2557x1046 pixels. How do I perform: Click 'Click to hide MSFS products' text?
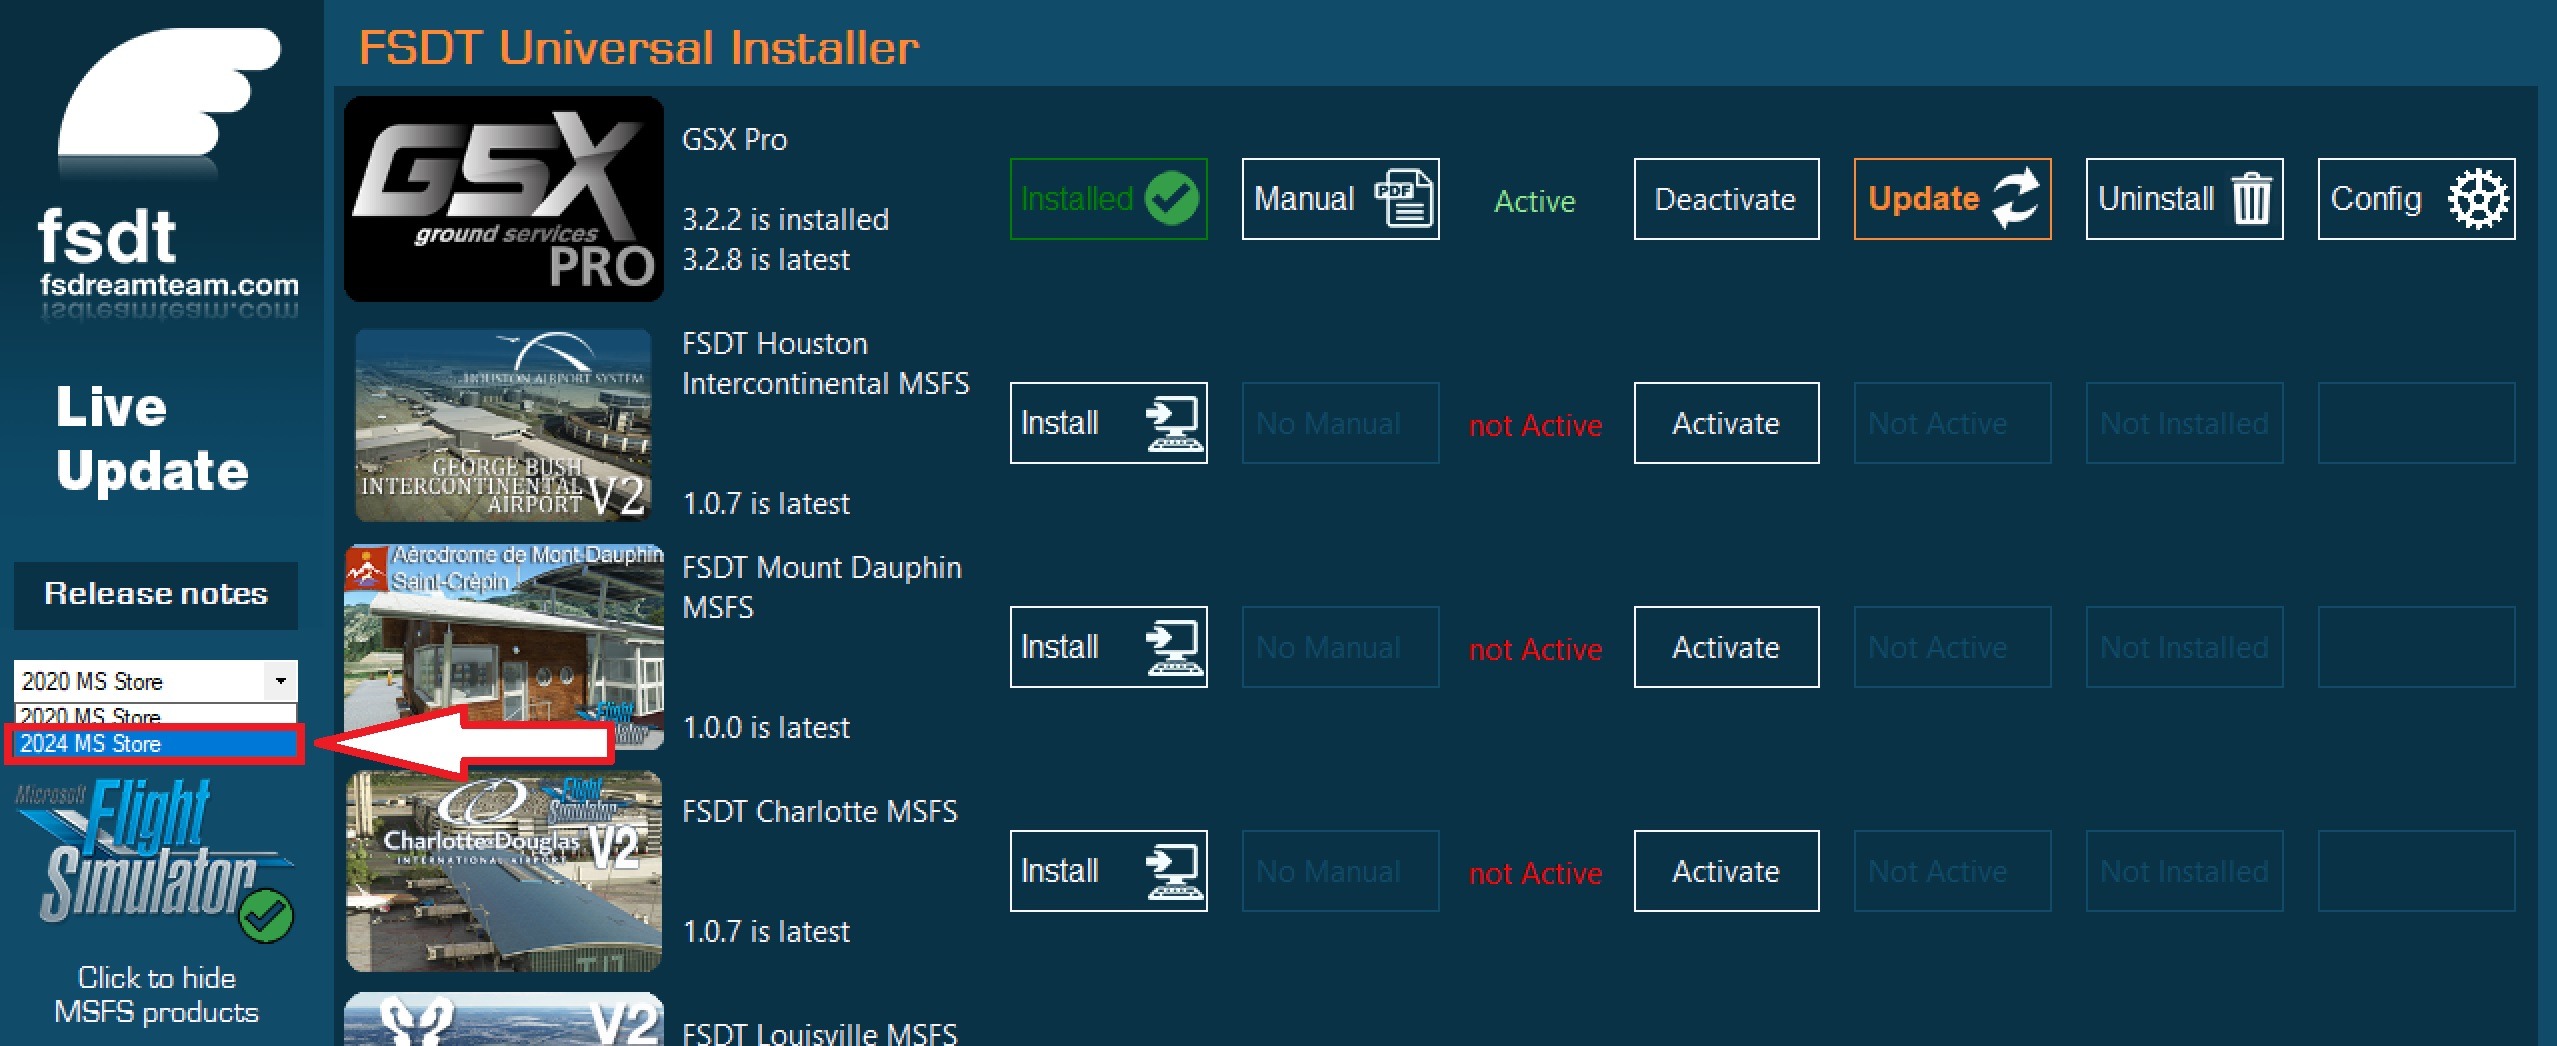pos(156,995)
